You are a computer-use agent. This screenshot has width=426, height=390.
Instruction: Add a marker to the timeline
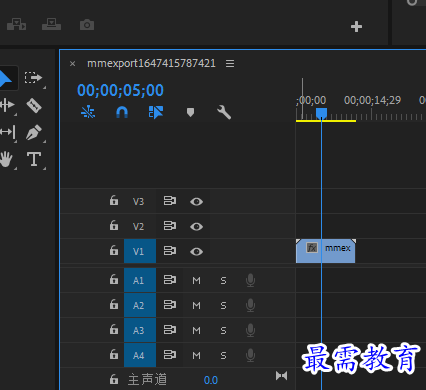[x=190, y=112]
